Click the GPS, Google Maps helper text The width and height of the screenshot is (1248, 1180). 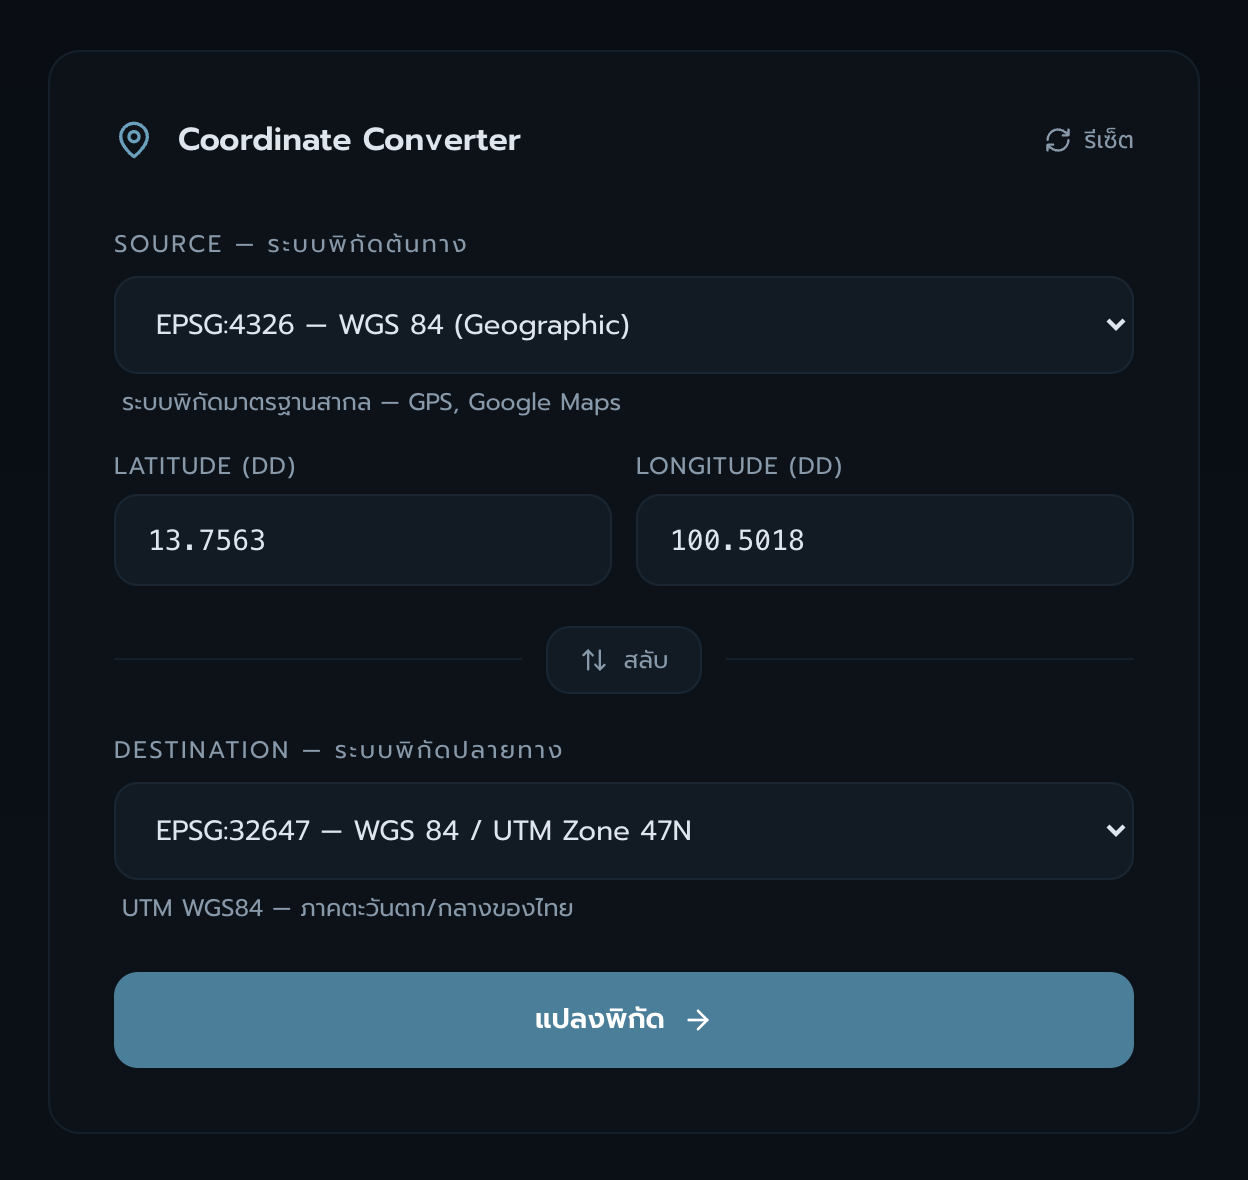point(371,402)
